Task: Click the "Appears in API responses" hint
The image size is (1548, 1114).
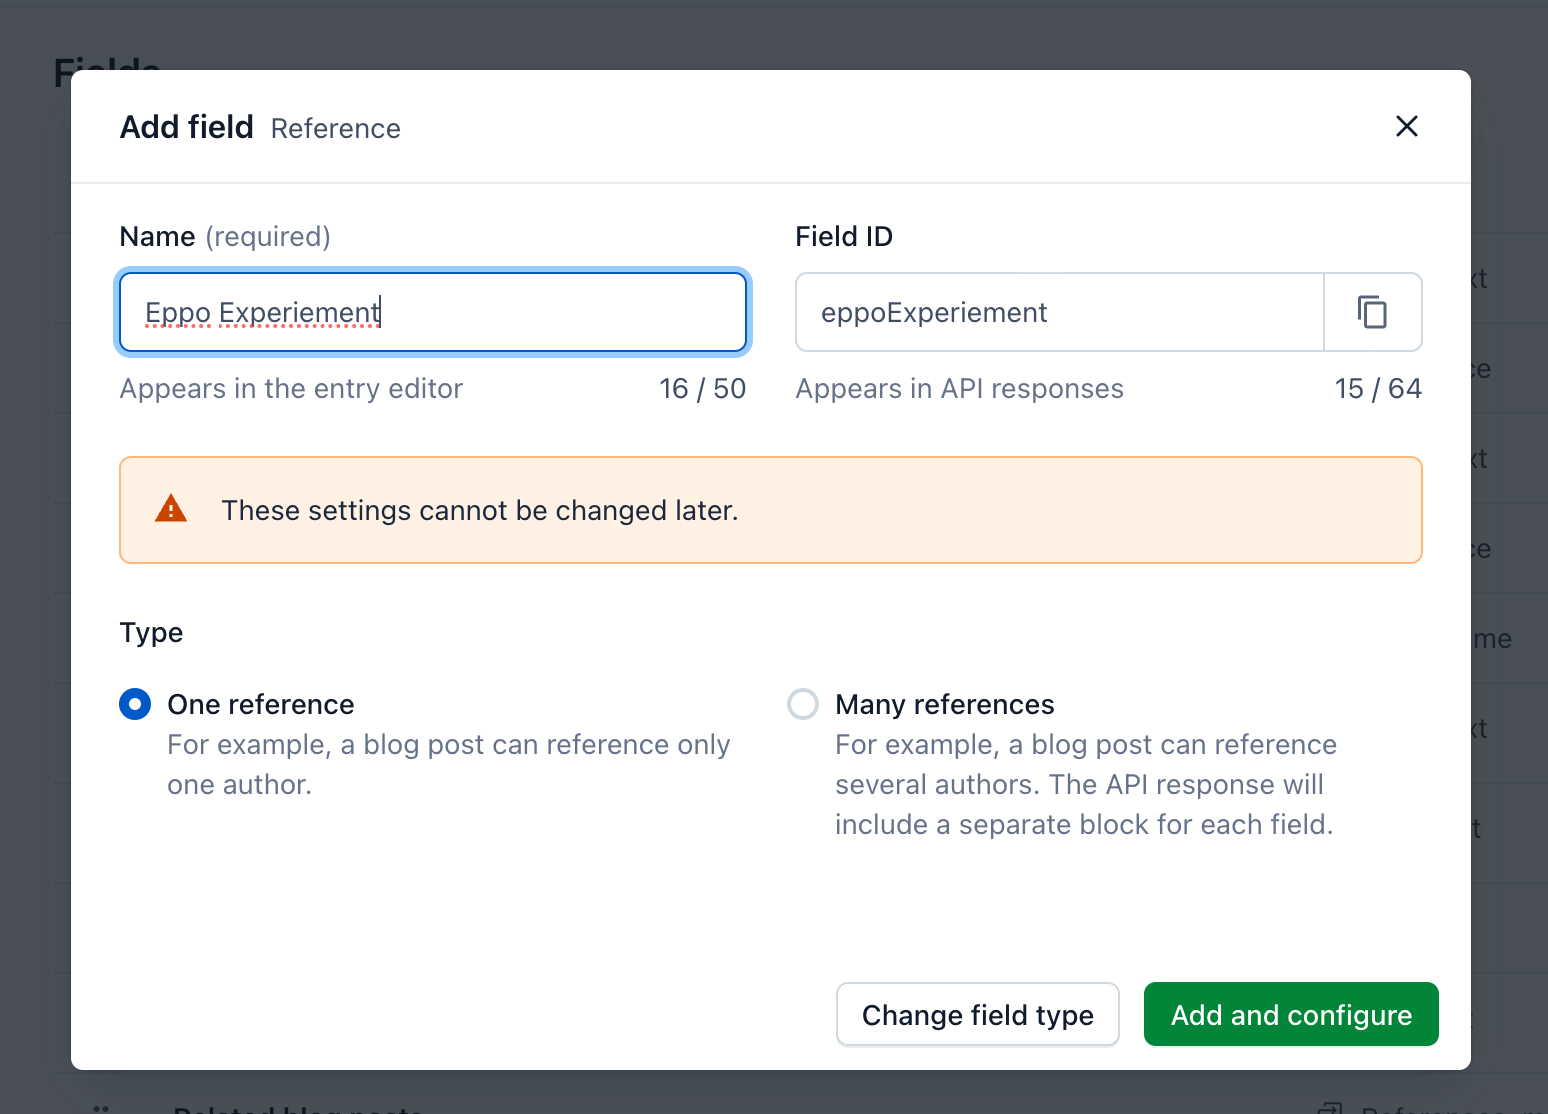Action: click(x=959, y=388)
